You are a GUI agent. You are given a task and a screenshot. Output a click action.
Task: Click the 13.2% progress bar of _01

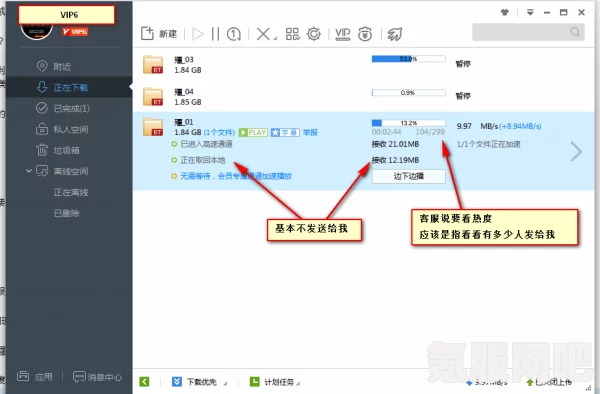click(x=409, y=123)
